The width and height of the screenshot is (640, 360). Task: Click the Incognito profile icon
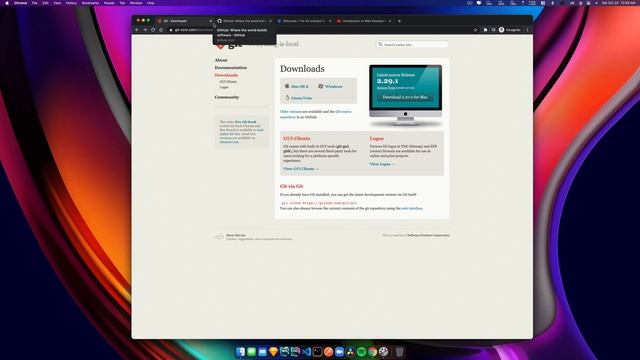point(502,30)
